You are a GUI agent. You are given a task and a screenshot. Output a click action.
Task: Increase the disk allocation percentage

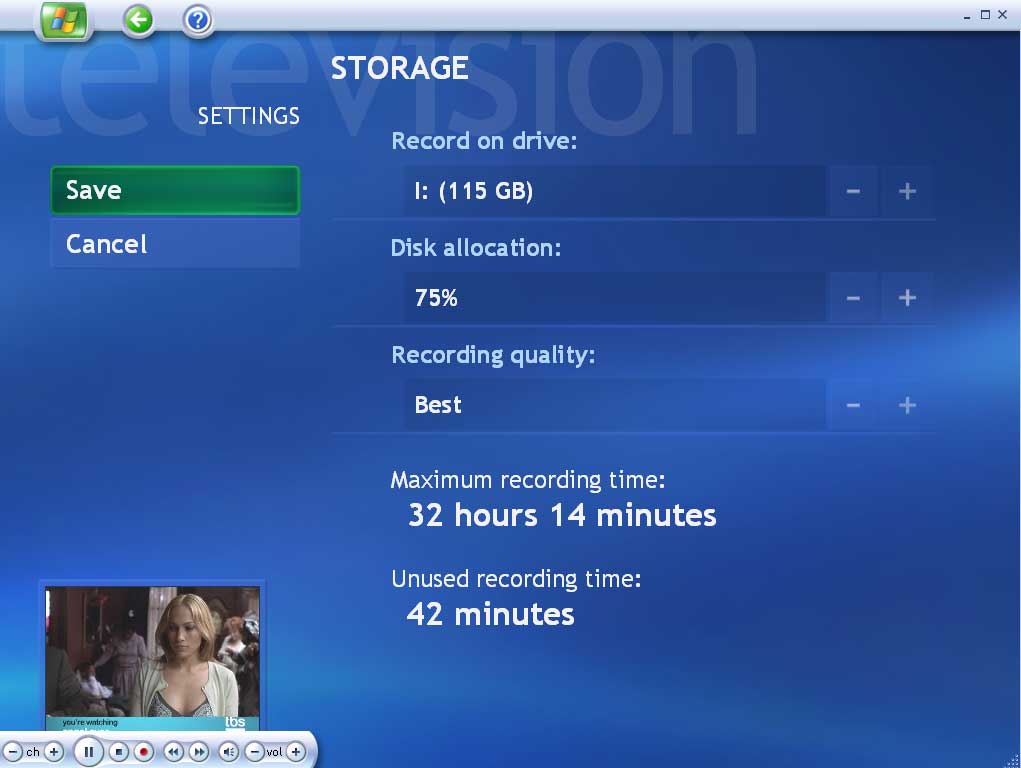[906, 297]
